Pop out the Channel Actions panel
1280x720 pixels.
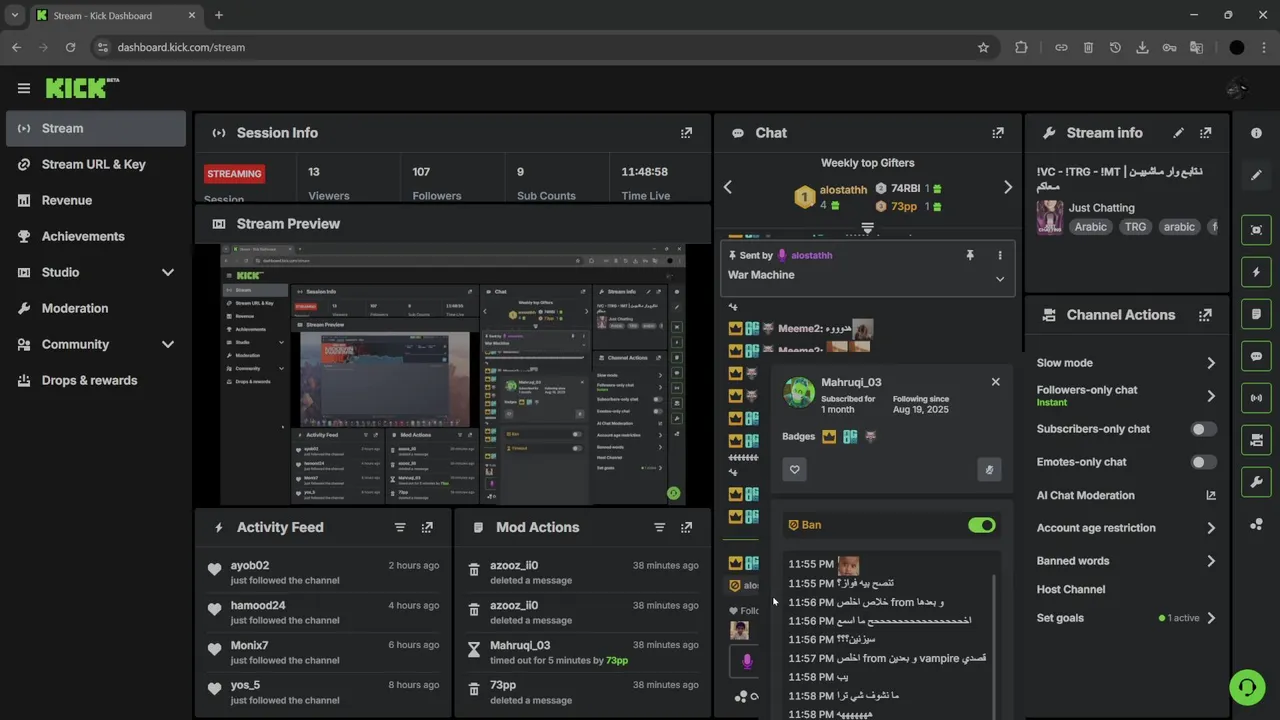1205,315
